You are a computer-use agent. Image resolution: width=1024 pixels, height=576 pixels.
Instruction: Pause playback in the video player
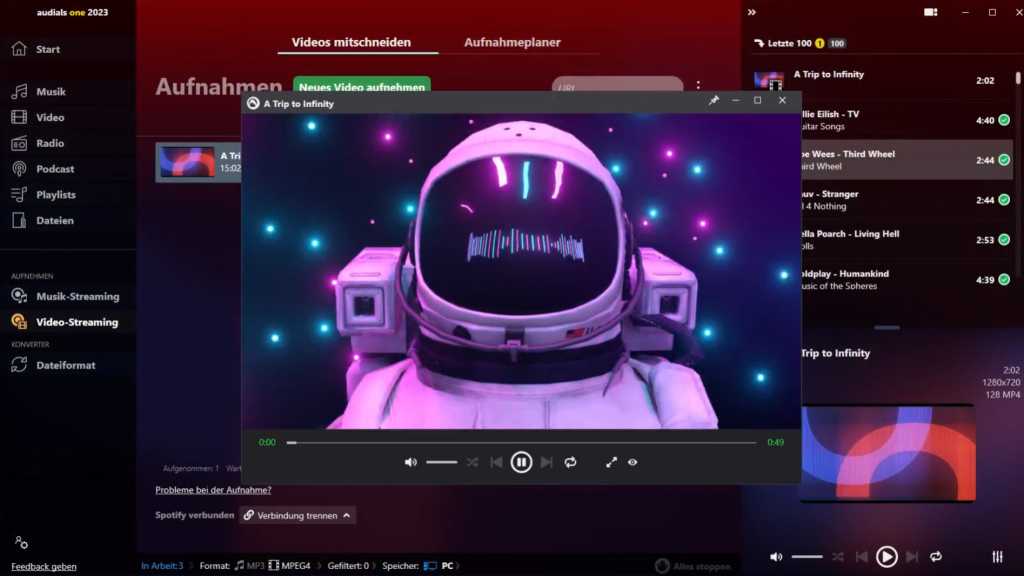pyautogui.click(x=521, y=462)
